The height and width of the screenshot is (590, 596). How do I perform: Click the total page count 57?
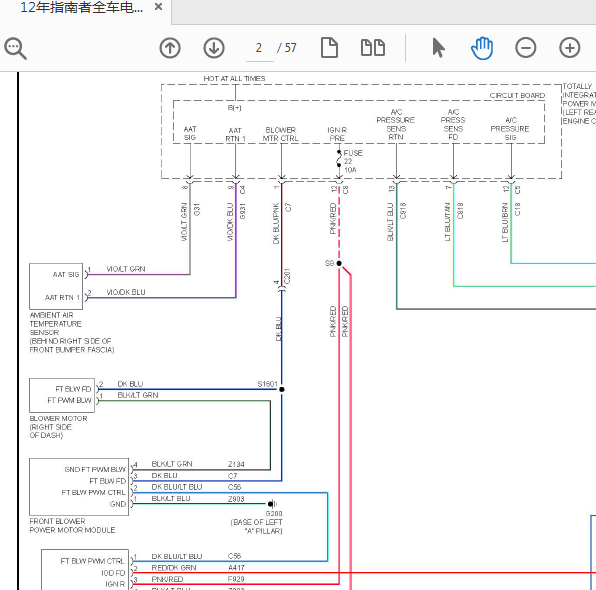coord(291,48)
